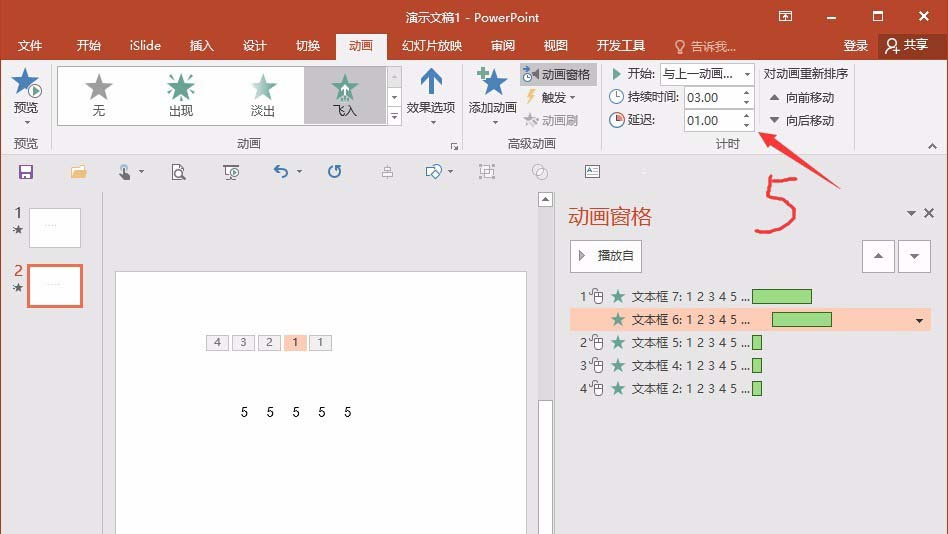Viewport: 948px width, 534px height.
Task: Start slideshow from beginning icon
Action: [x=231, y=172]
